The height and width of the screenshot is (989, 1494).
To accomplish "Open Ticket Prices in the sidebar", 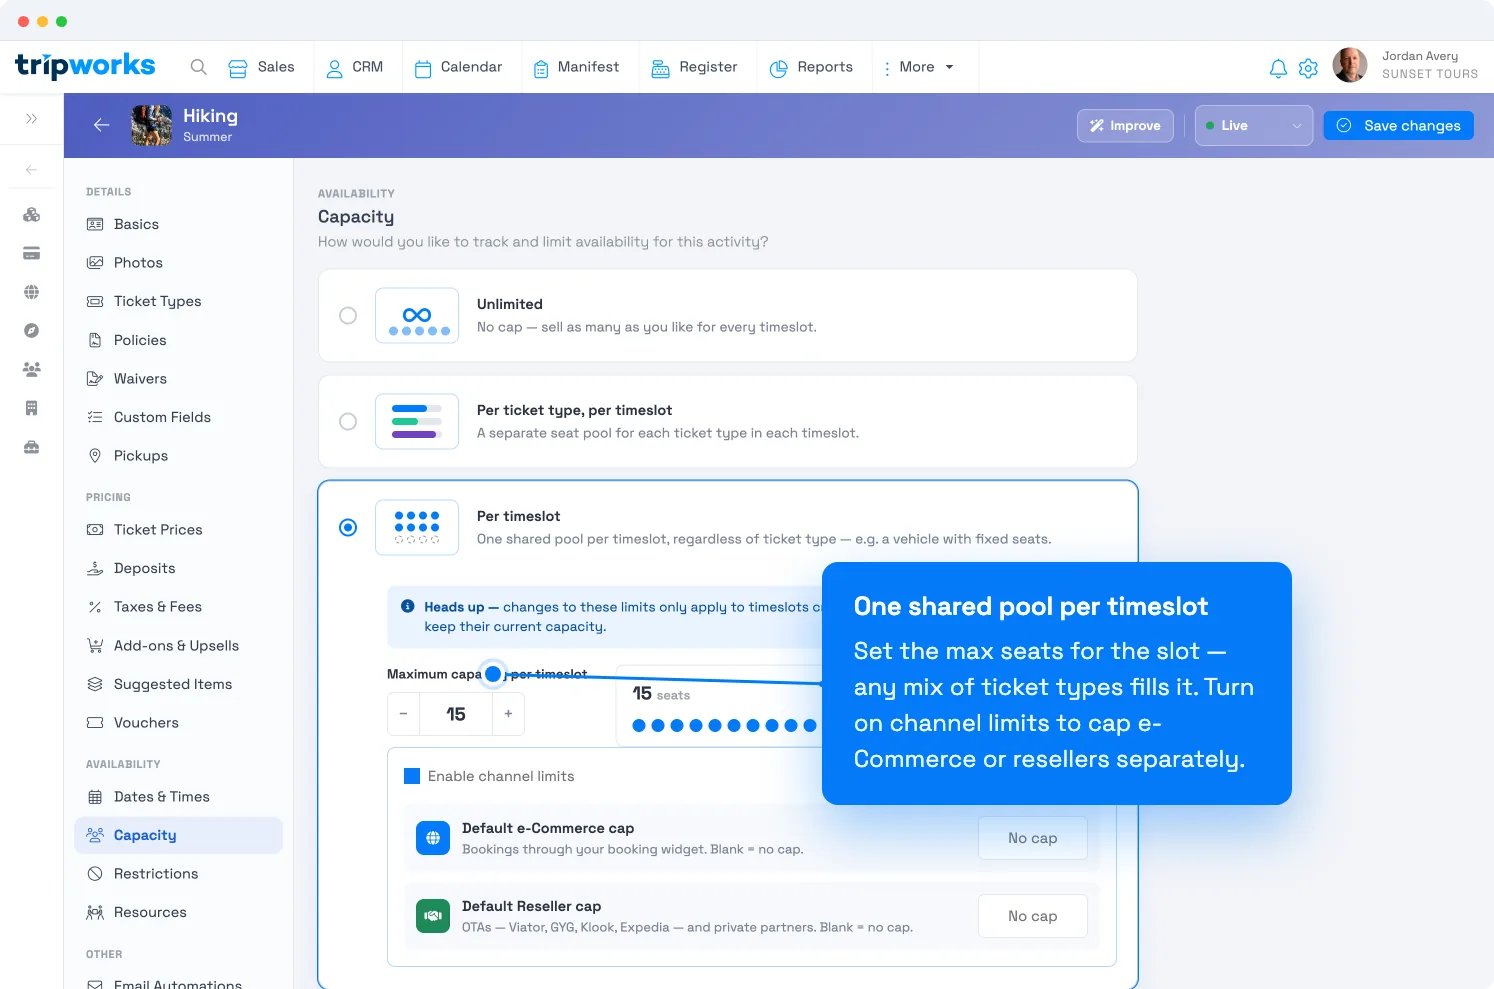I will pos(158,530).
